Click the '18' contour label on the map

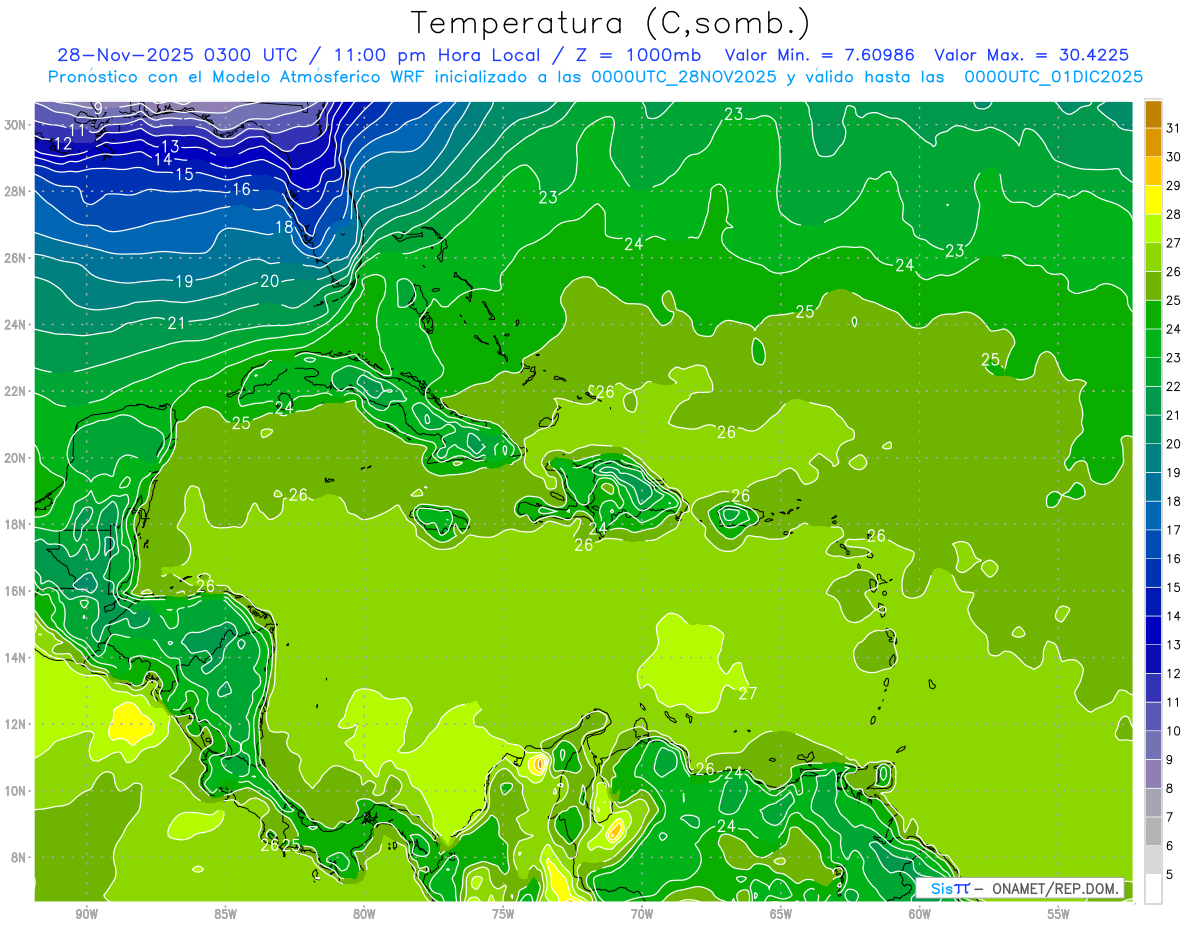(x=284, y=227)
